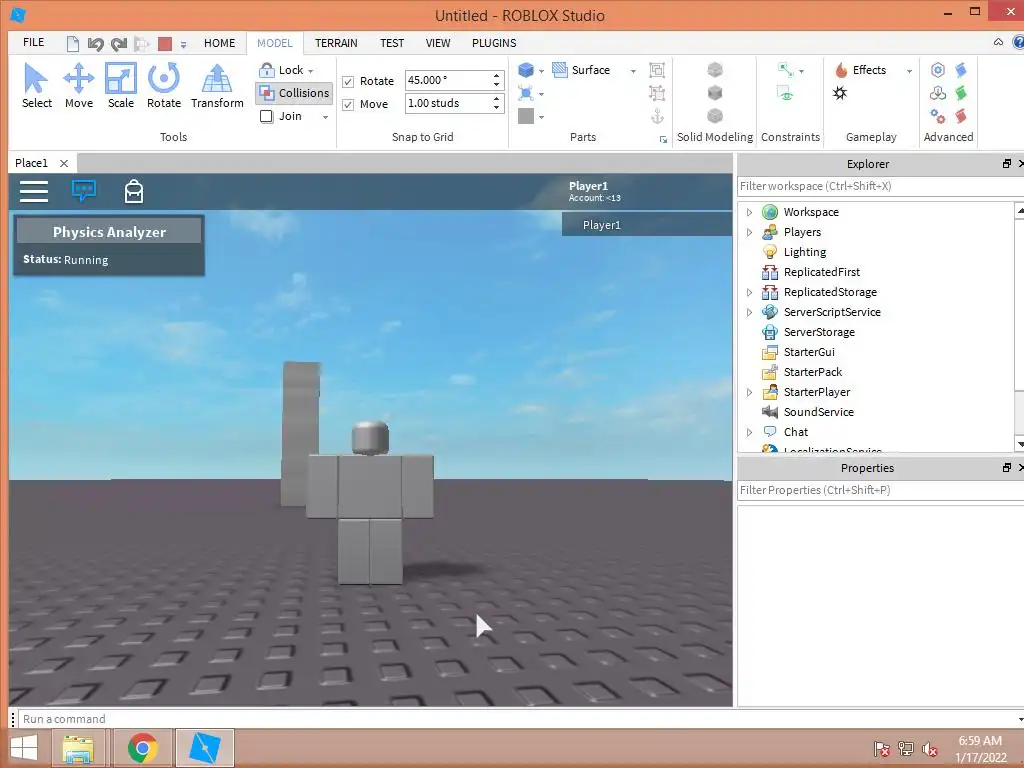This screenshot has width=1024, height=768.
Task: Expand the StarterPlayer tree node
Action: tap(750, 392)
